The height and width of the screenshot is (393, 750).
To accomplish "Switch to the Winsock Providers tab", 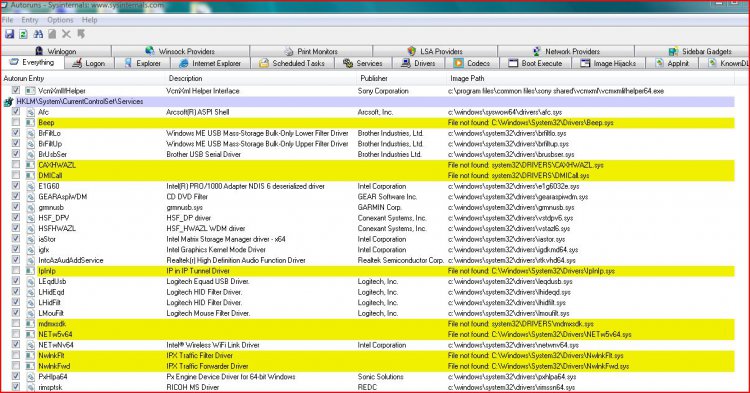I will tap(180, 51).
